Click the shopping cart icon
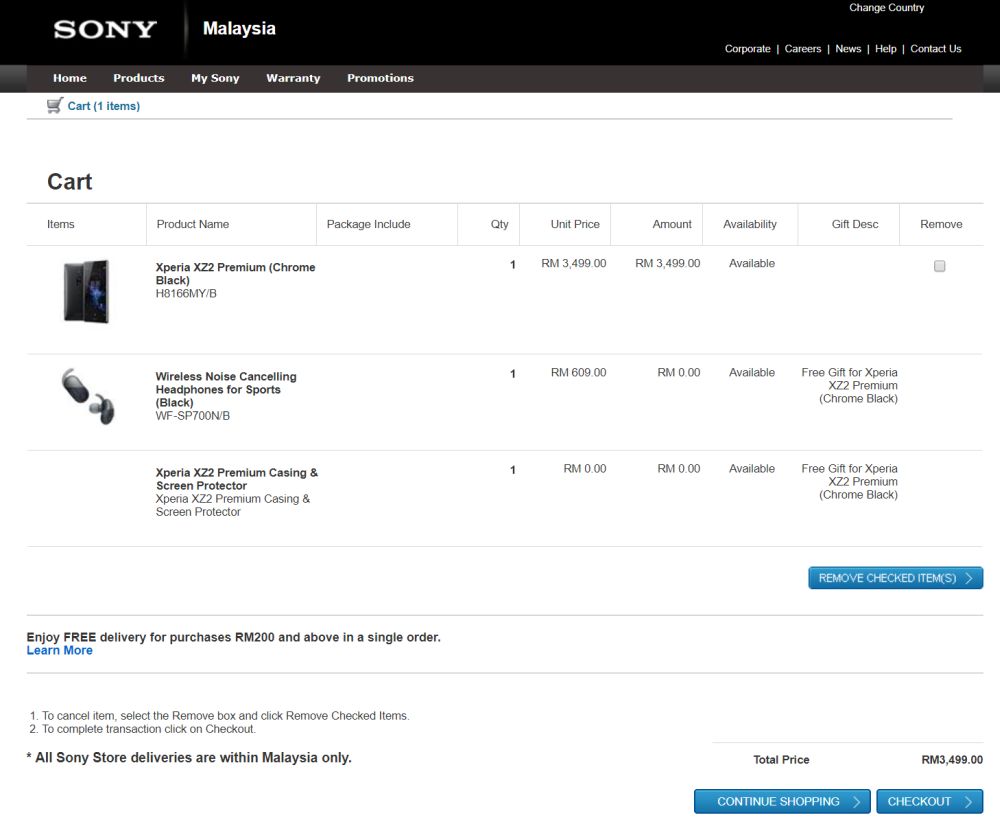The height and width of the screenshot is (824, 1000). coord(54,105)
